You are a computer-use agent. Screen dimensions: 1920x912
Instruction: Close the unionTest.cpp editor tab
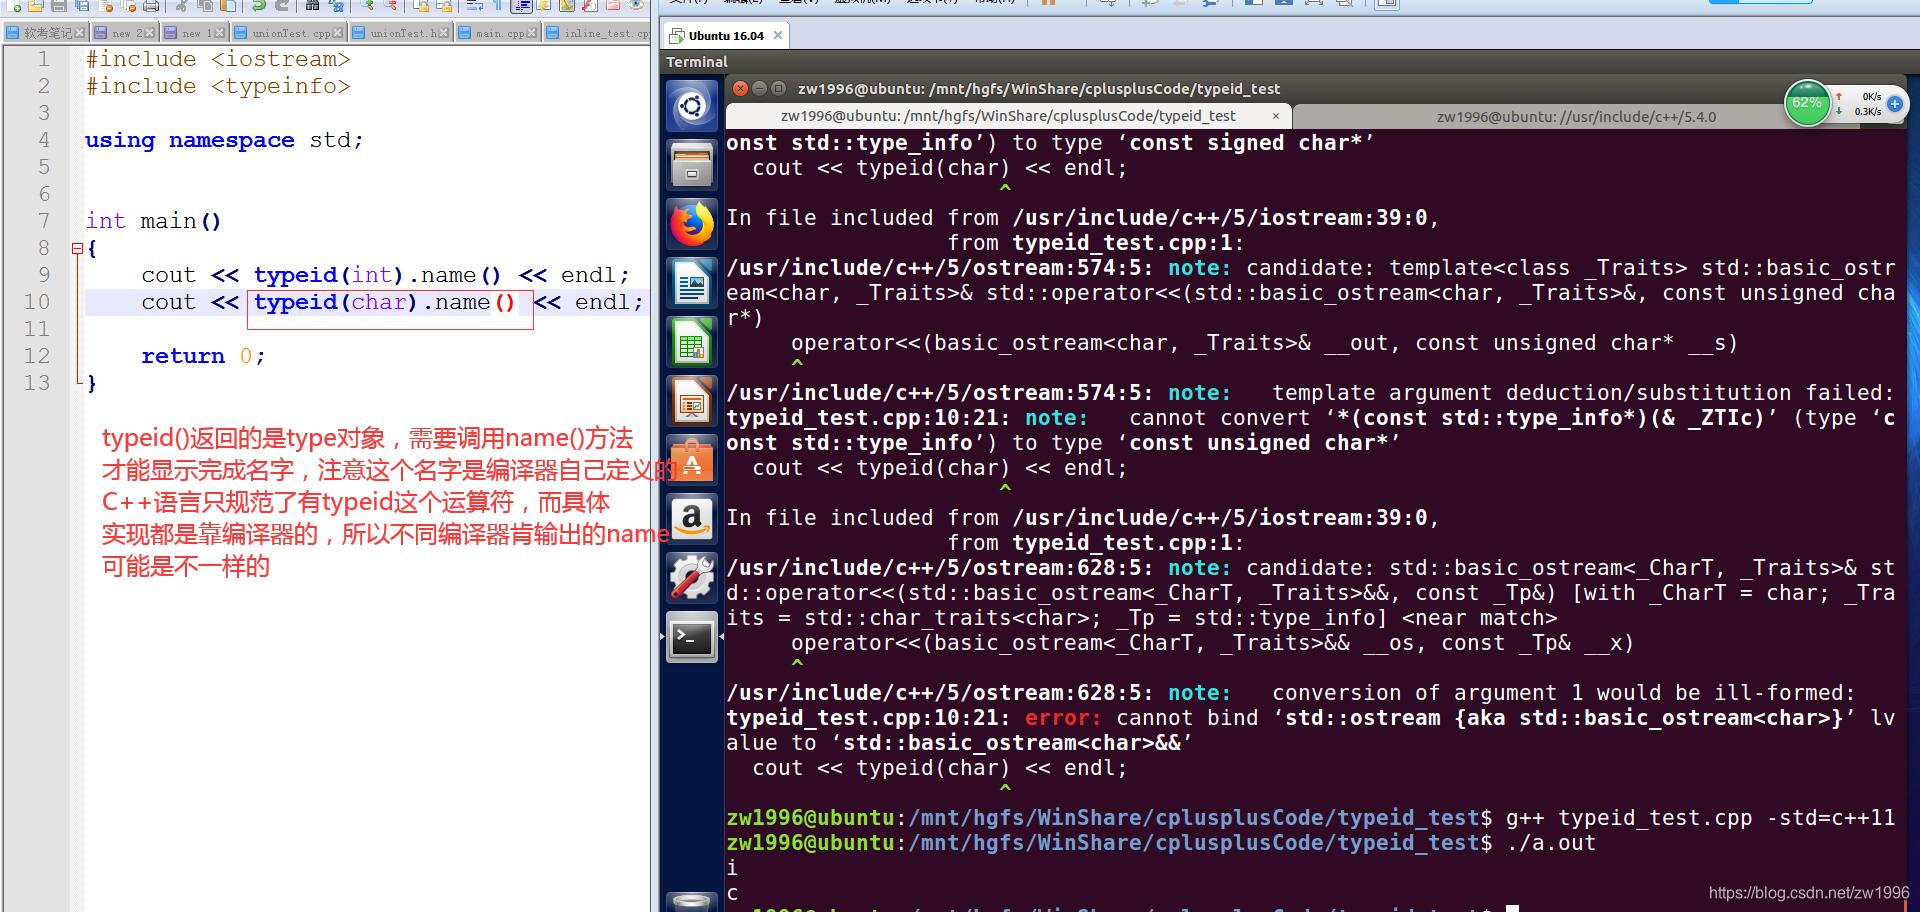(338, 33)
